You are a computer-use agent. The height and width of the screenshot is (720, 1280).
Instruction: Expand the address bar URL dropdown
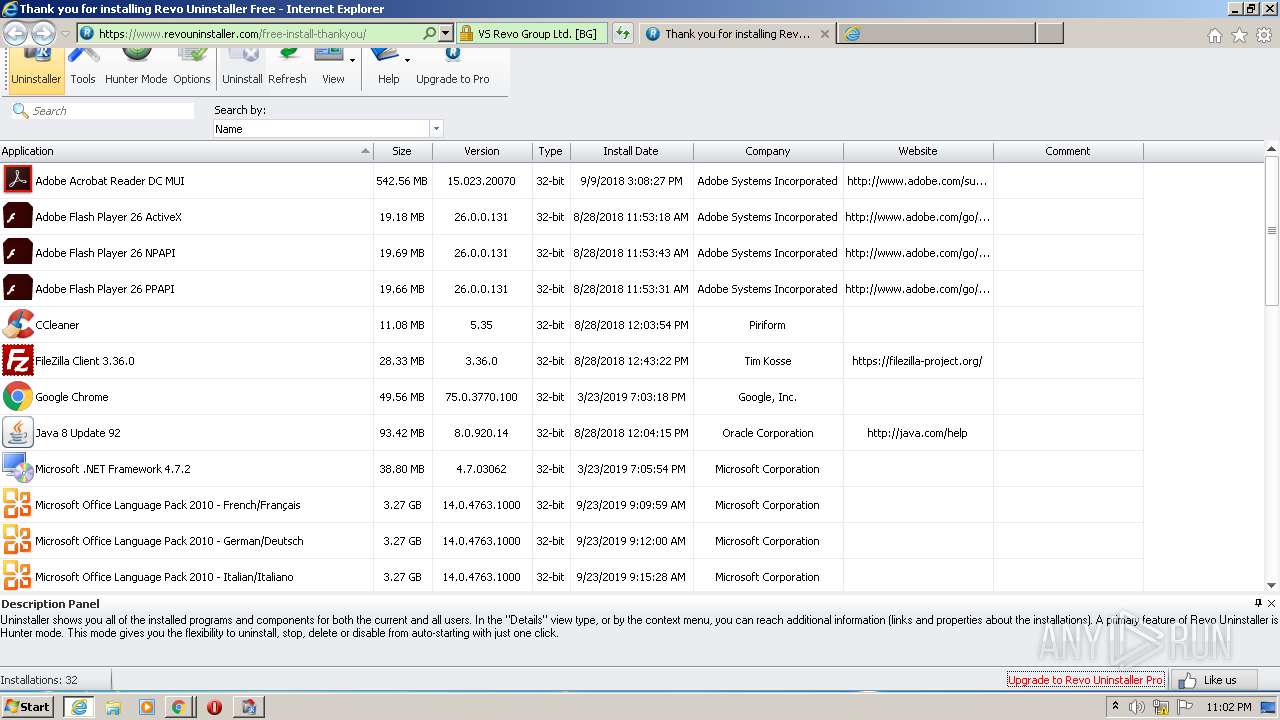[x=446, y=33]
